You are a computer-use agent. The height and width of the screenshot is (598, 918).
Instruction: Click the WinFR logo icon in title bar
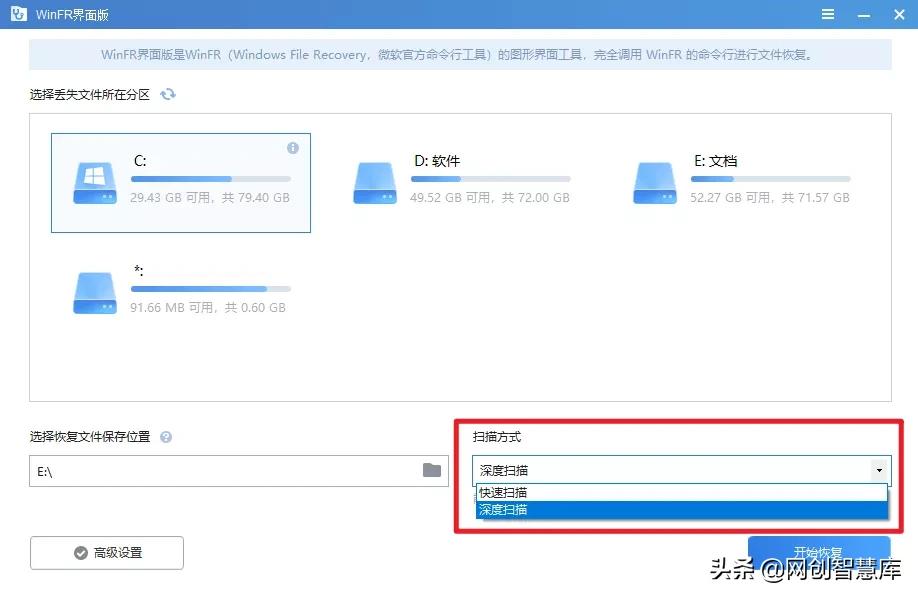[18, 13]
